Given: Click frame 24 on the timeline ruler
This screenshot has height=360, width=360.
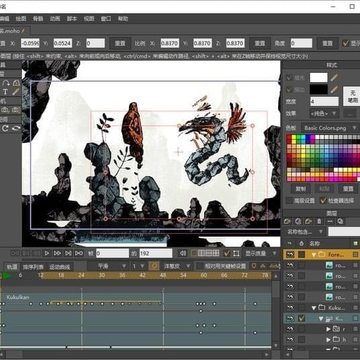Looking at the screenshot, I should (x=81, y=275).
